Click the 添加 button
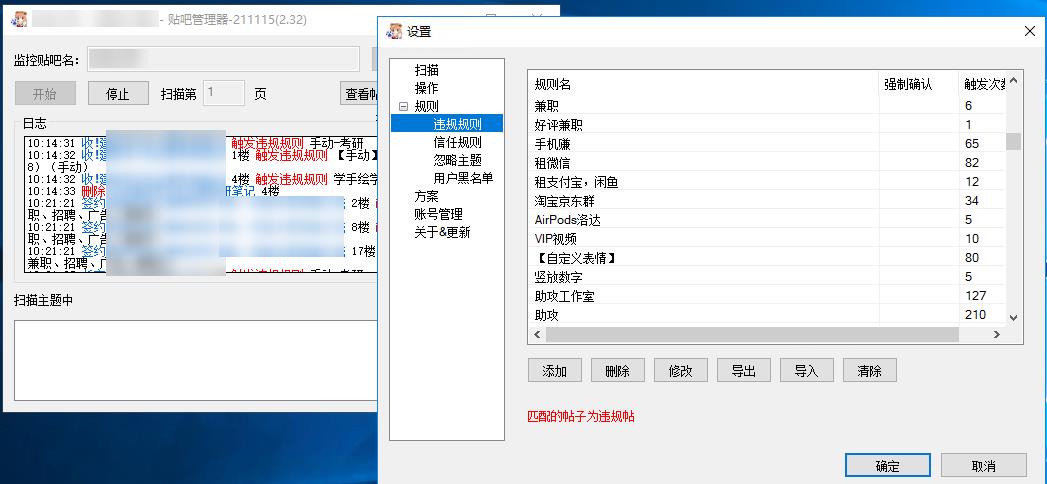The height and width of the screenshot is (484, 1047). click(555, 371)
